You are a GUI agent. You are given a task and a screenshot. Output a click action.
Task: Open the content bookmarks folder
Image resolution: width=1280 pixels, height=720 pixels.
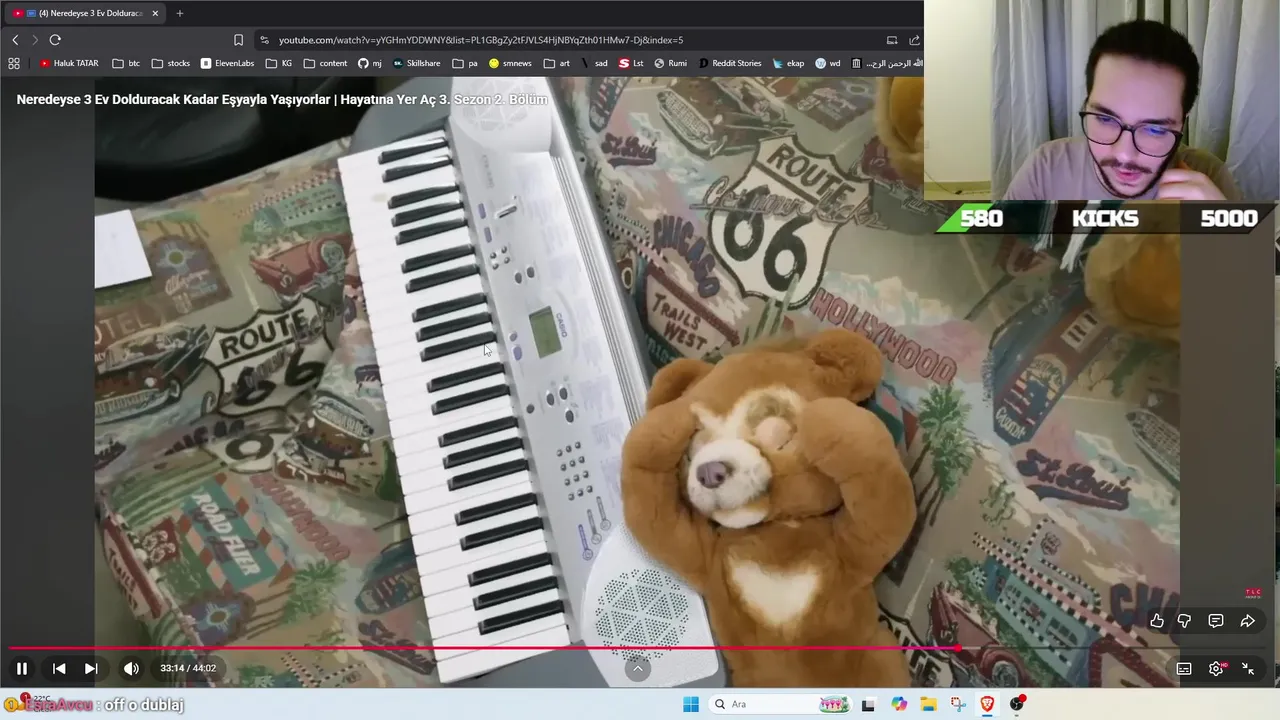pyautogui.click(x=325, y=63)
